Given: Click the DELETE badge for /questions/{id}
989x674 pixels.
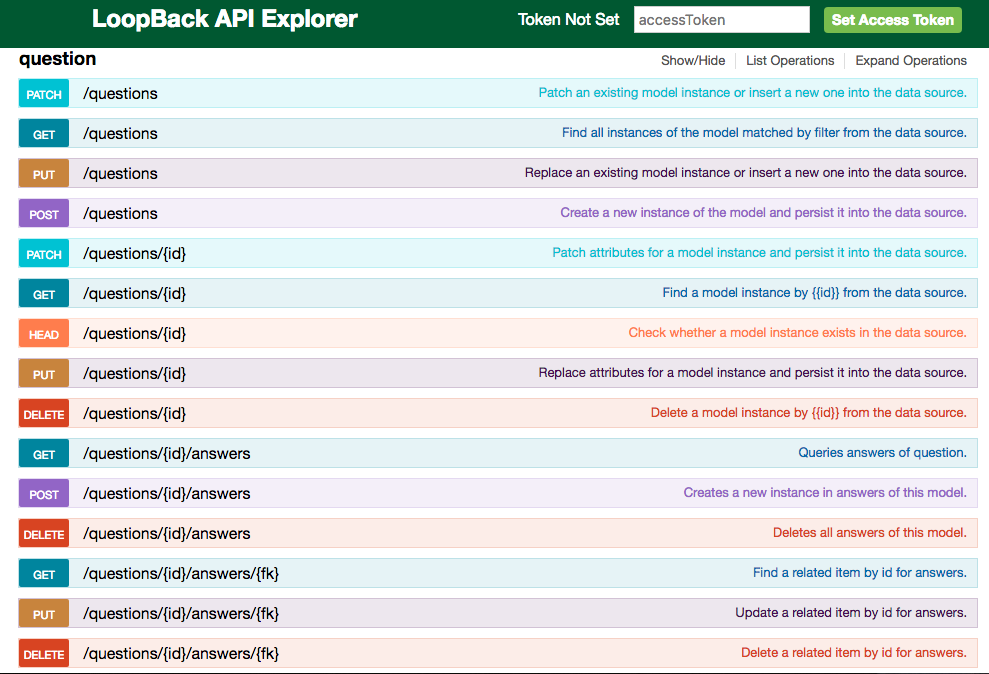Looking at the screenshot, I should pos(44,414).
